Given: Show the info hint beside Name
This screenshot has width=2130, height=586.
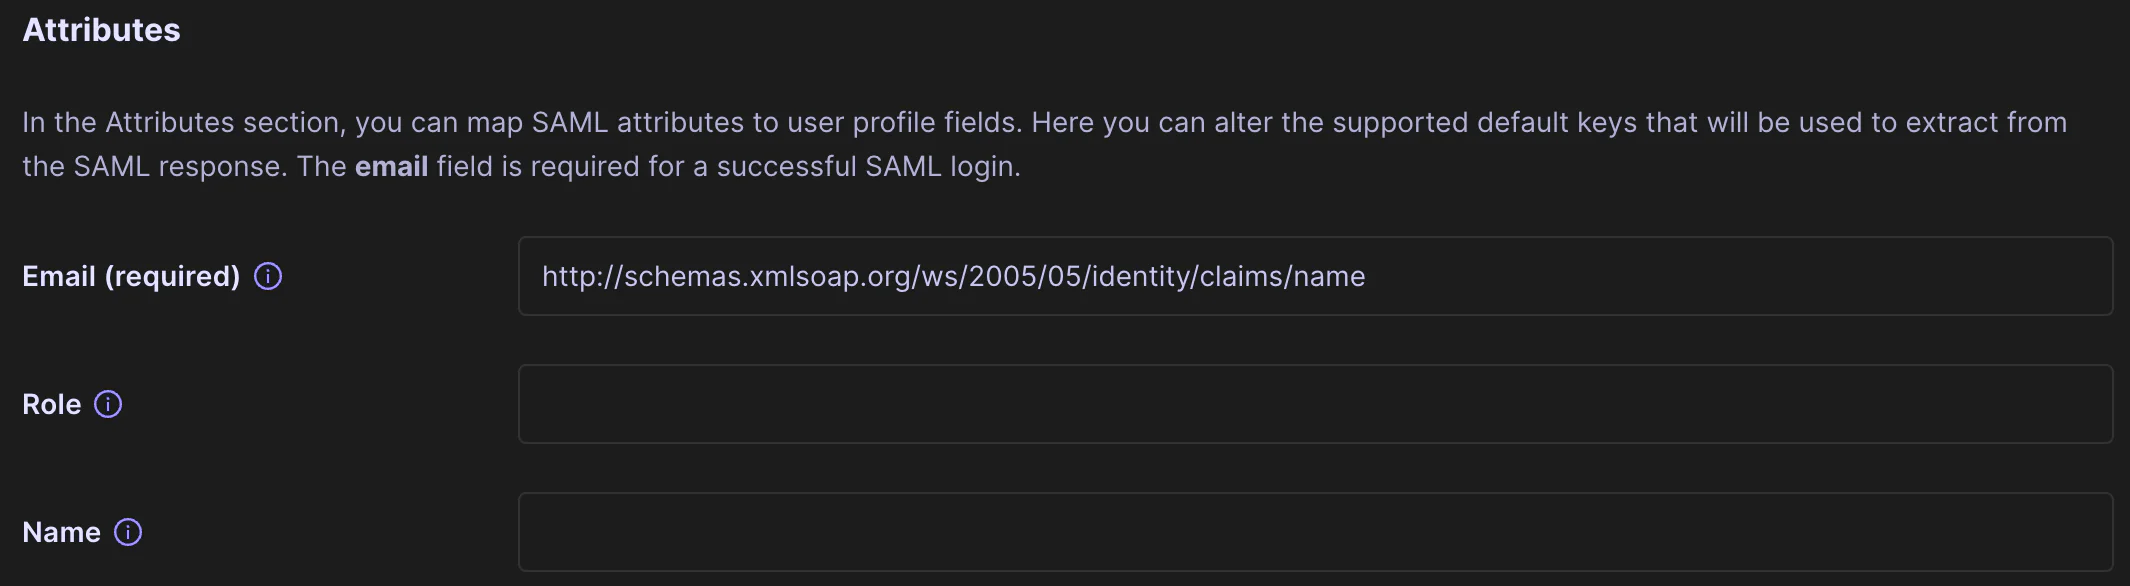Looking at the screenshot, I should (x=128, y=532).
